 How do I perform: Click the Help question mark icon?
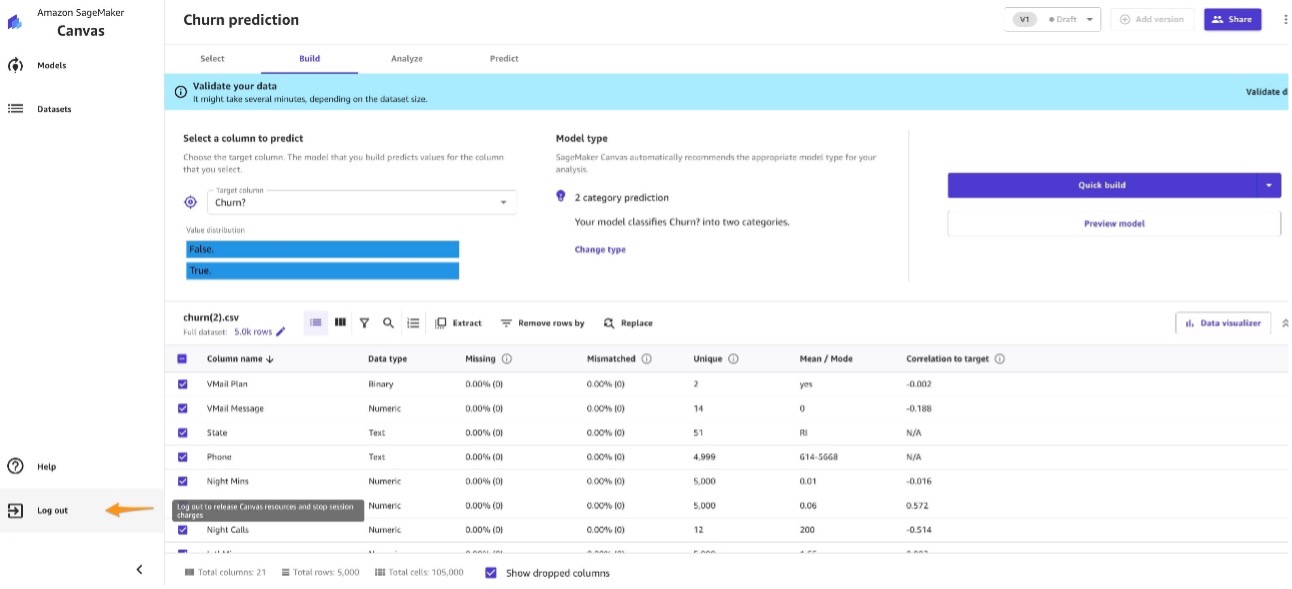[x=15, y=466]
